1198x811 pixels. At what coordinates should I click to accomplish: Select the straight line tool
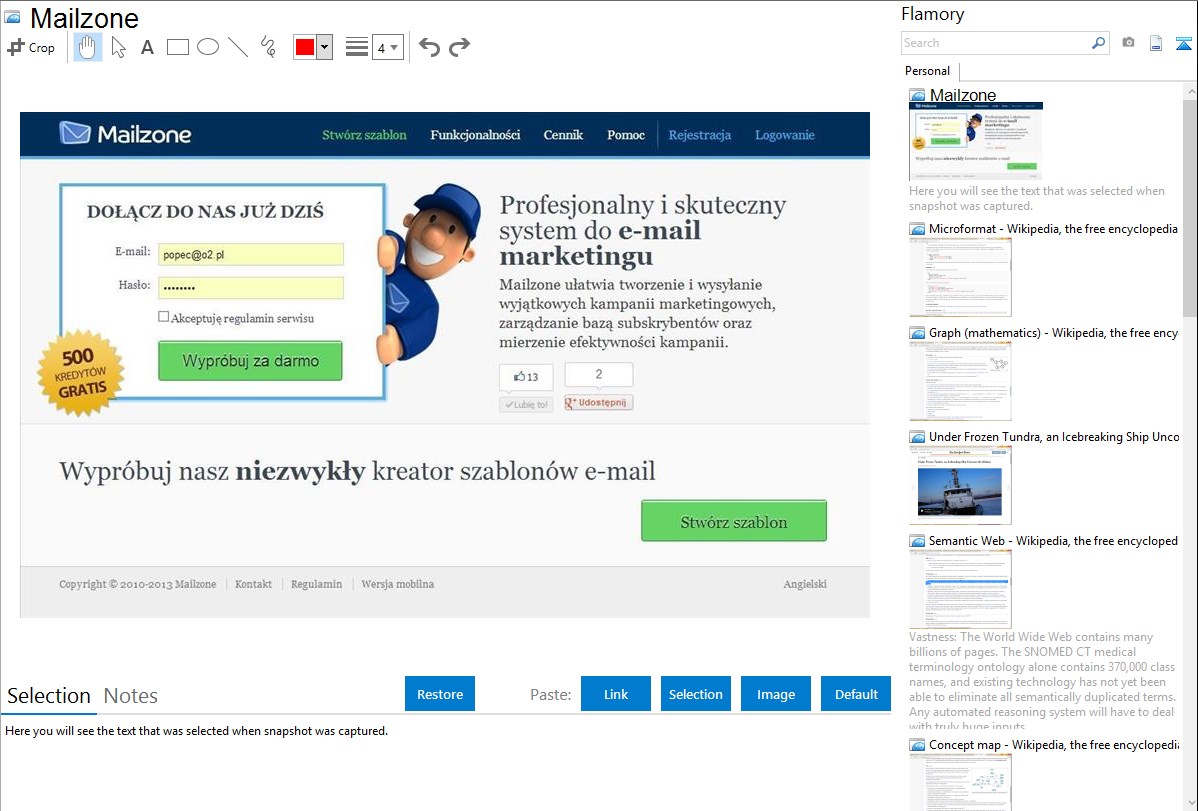pyautogui.click(x=238, y=47)
